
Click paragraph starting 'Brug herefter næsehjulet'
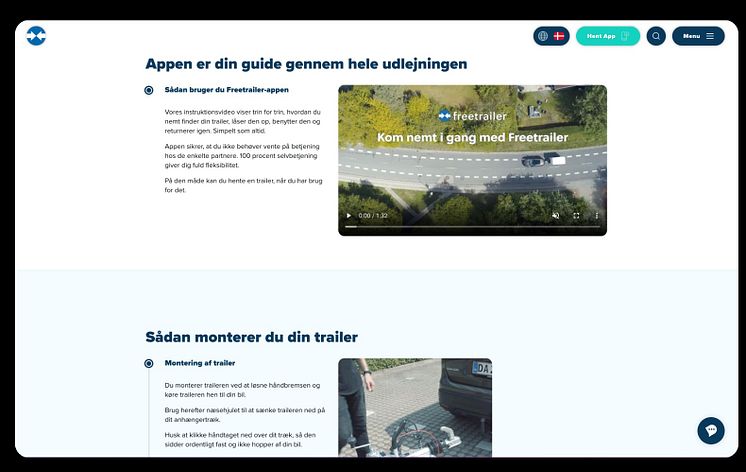pyautogui.click(x=245, y=414)
